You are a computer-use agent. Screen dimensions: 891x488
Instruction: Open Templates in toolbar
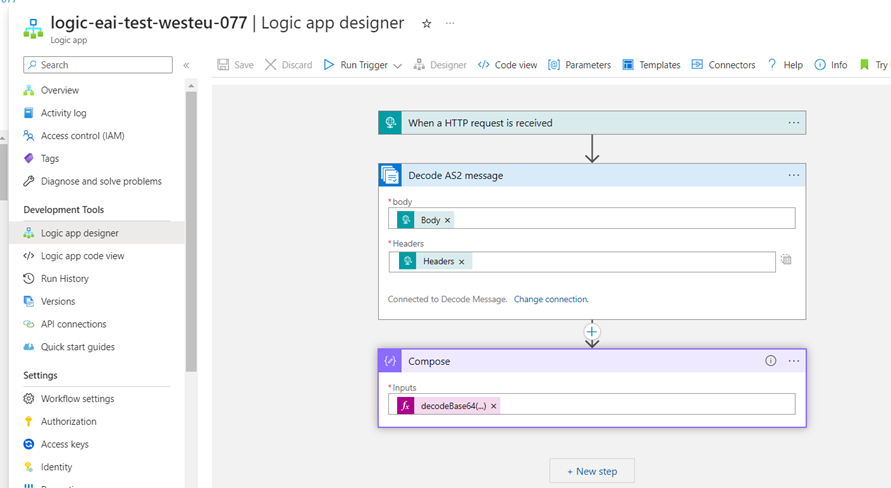pyautogui.click(x=651, y=65)
